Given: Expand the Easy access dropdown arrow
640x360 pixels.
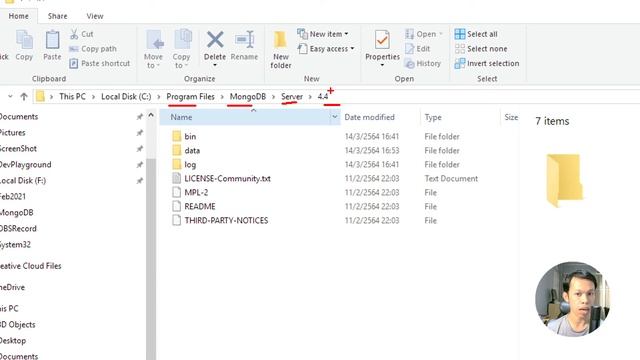Looking at the screenshot, I should (352, 49).
